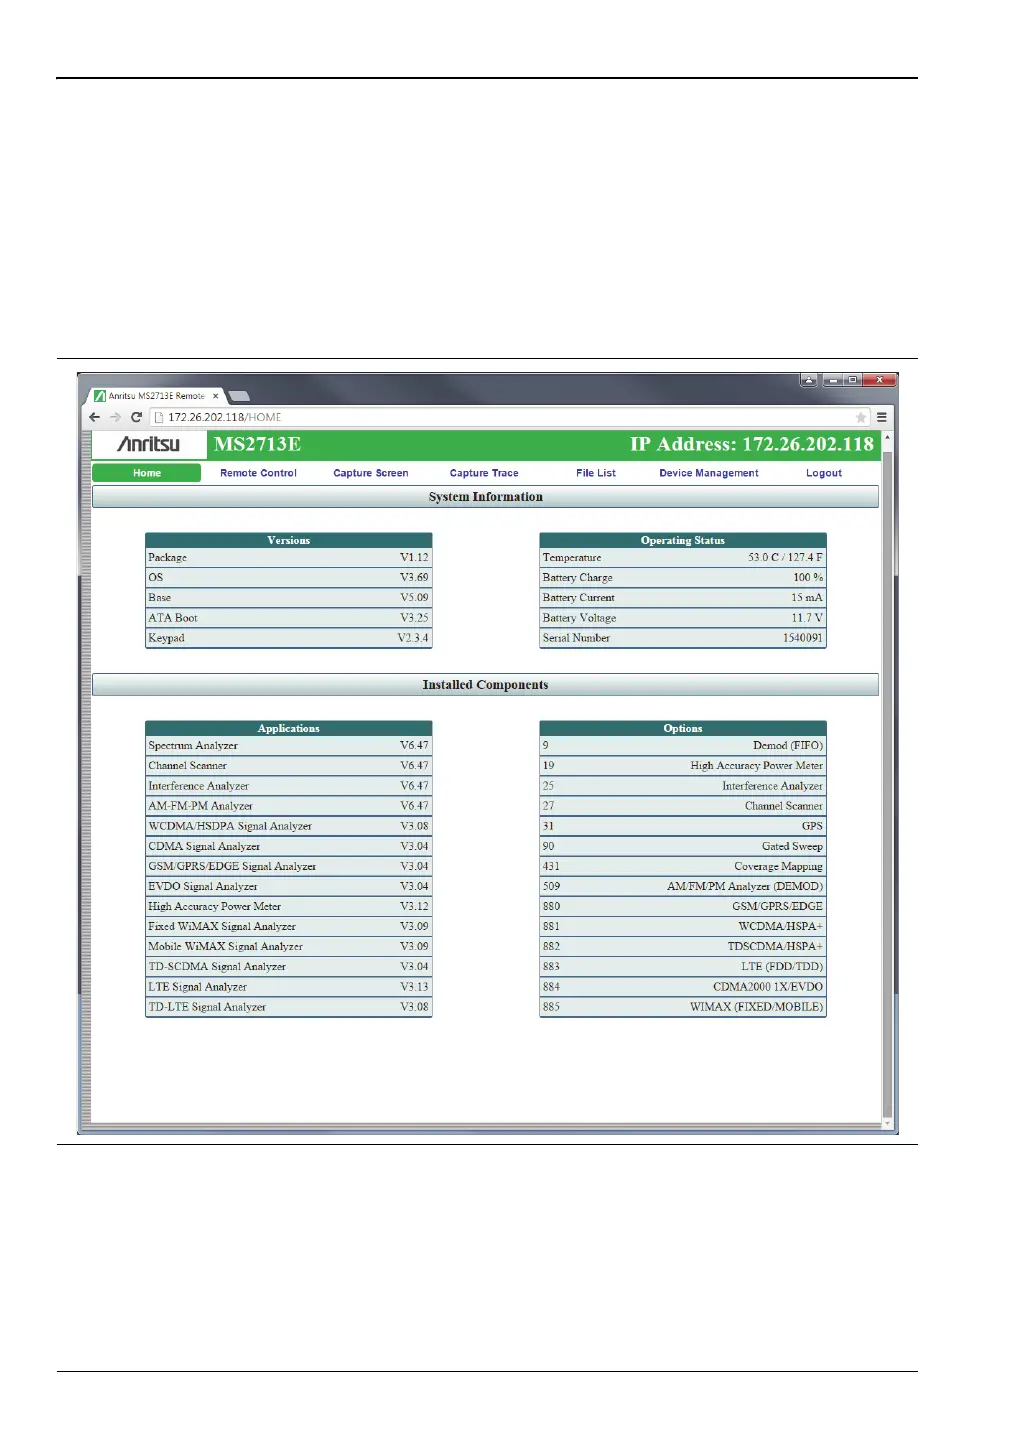Bookmark the page with the star icon
Image resolution: width=1032 pixels, height=1456 pixels.
point(860,417)
